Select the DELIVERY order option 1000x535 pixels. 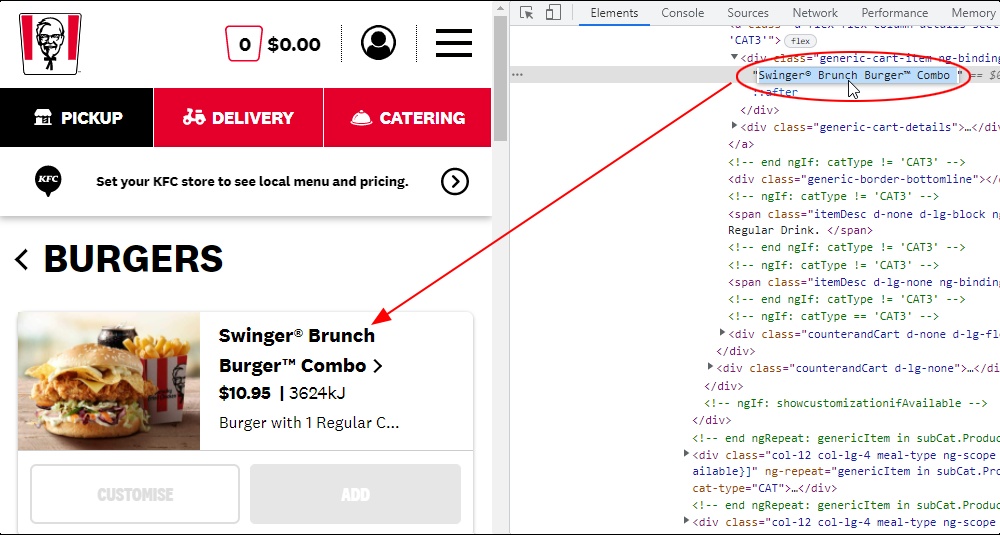pyautogui.click(x=239, y=117)
